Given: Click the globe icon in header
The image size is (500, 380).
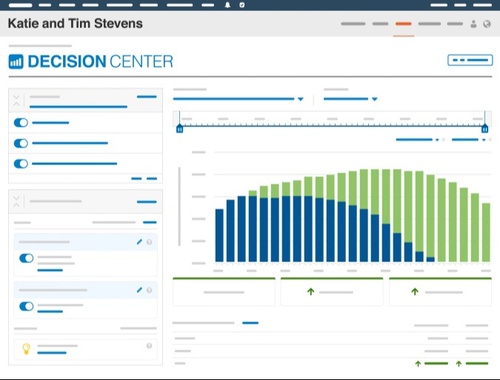Looking at the screenshot, I should [487, 24].
